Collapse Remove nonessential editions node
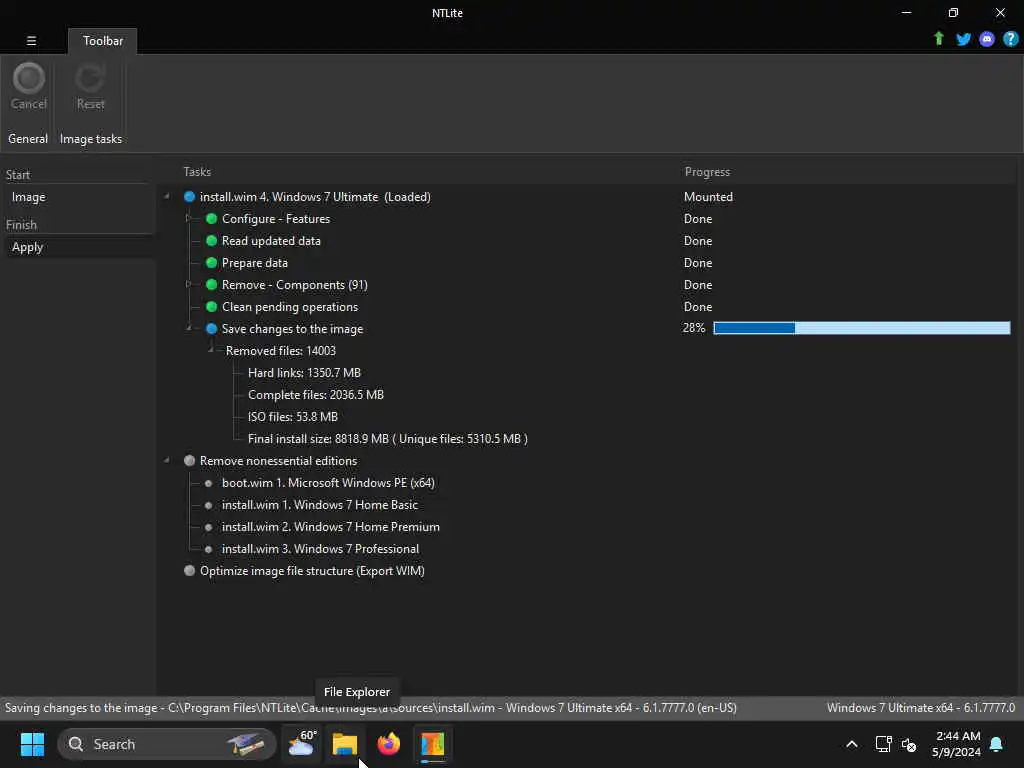This screenshot has width=1024, height=768. point(167,460)
